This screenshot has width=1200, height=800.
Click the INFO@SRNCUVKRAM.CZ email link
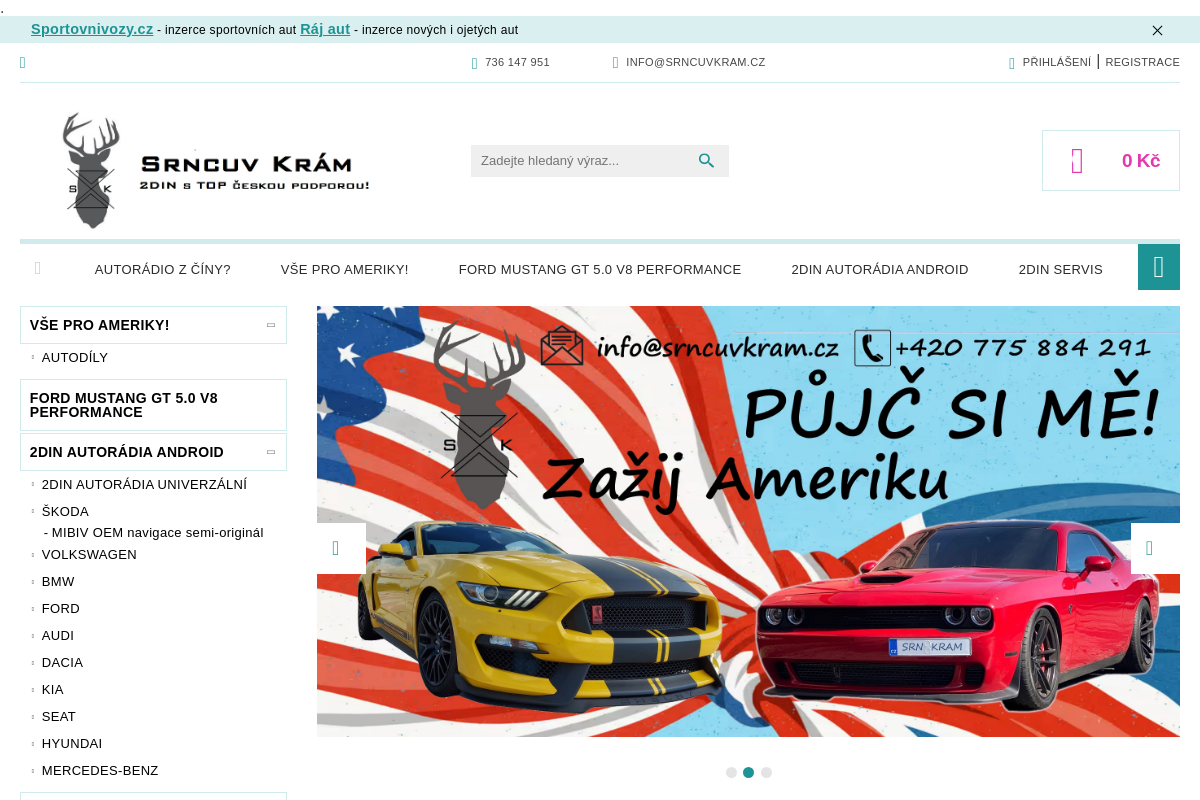[x=695, y=62]
